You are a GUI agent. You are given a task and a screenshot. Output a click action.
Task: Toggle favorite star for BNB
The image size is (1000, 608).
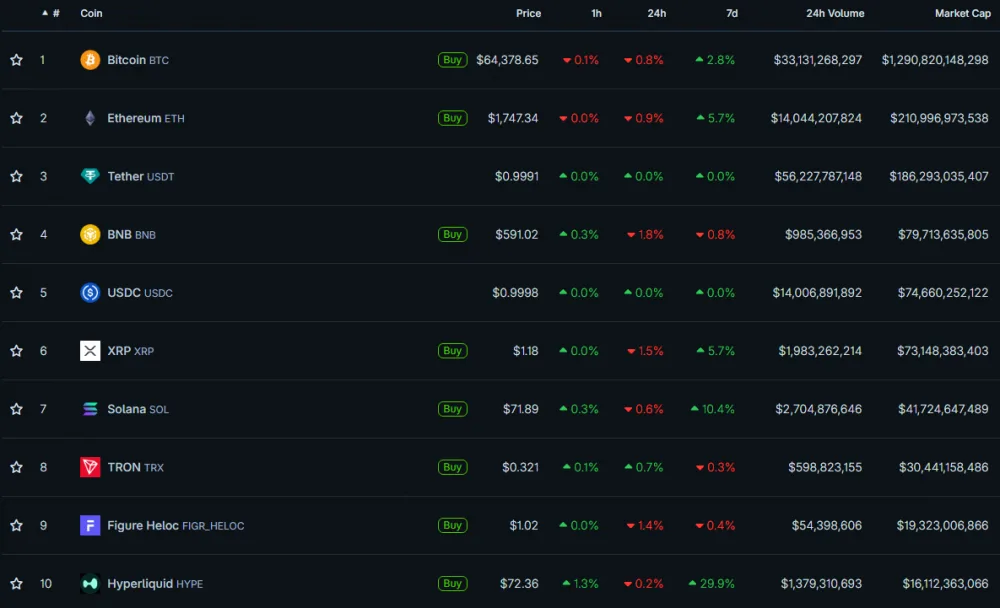coord(17,234)
